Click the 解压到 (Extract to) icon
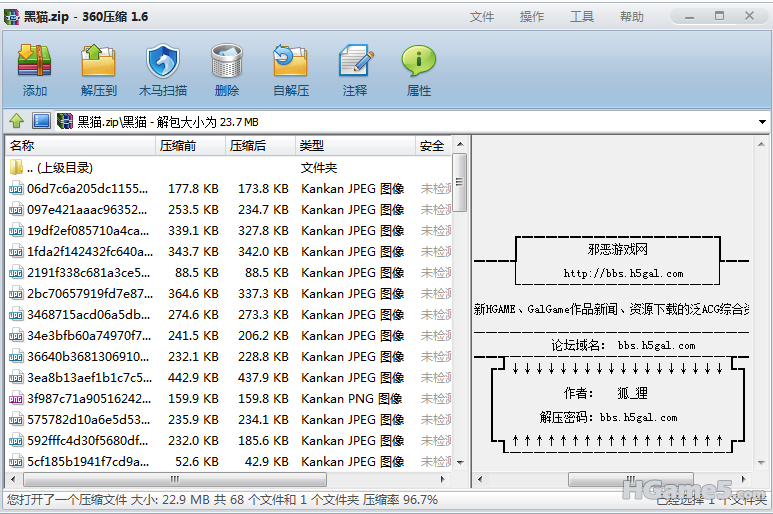Screen dimensions: 773x514 98,70
